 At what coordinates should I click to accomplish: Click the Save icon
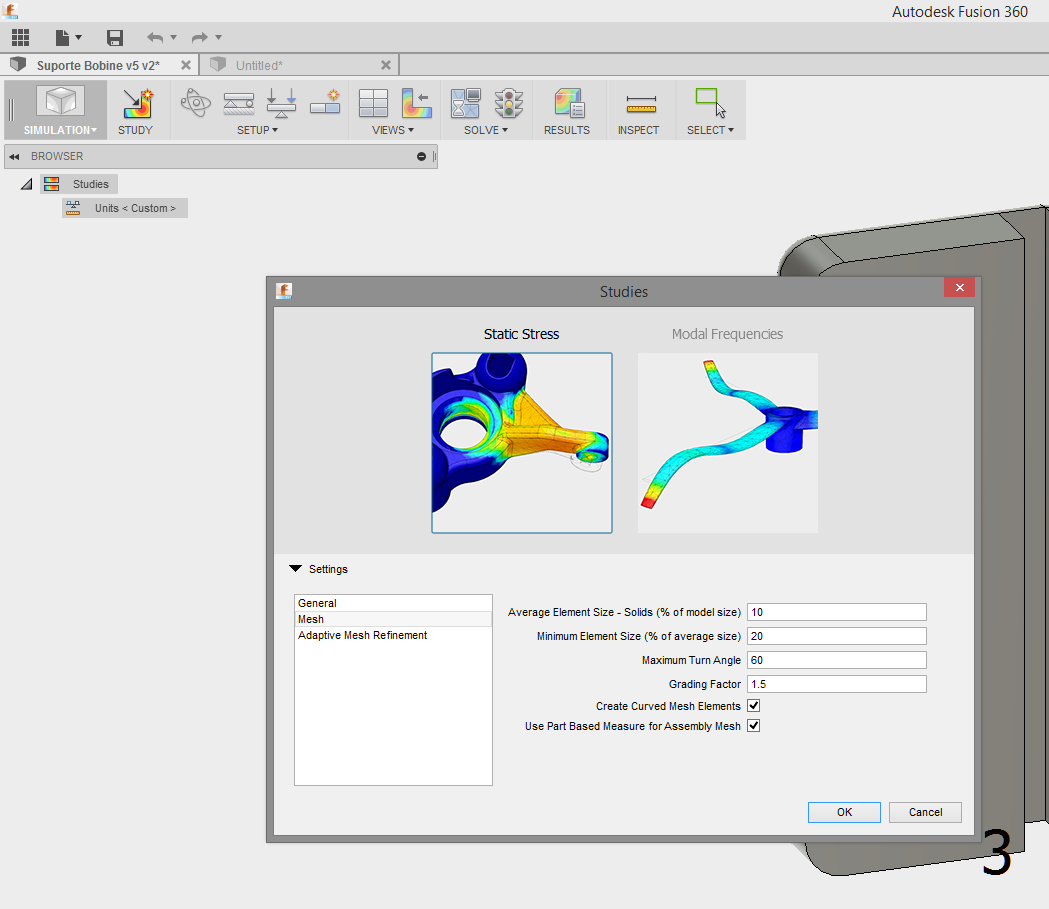[x=114, y=37]
